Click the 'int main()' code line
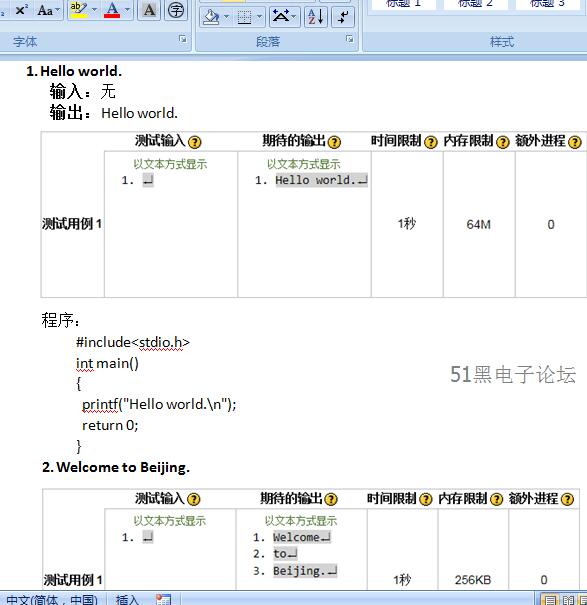This screenshot has width=587, height=605. (x=107, y=363)
